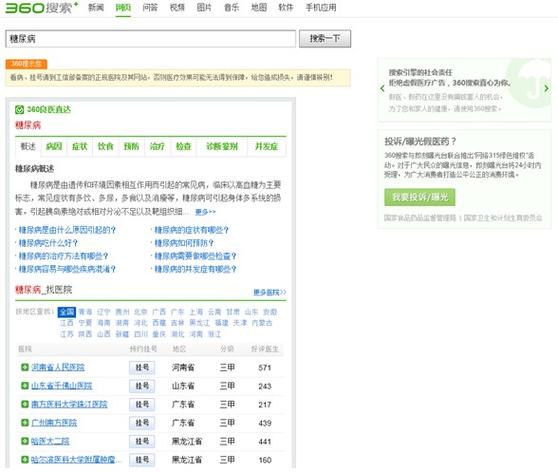Screen dimensions: 558x472
Task: Open question 糖尿病的治疗方法有哪些？
Action: pyautogui.click(x=63, y=256)
